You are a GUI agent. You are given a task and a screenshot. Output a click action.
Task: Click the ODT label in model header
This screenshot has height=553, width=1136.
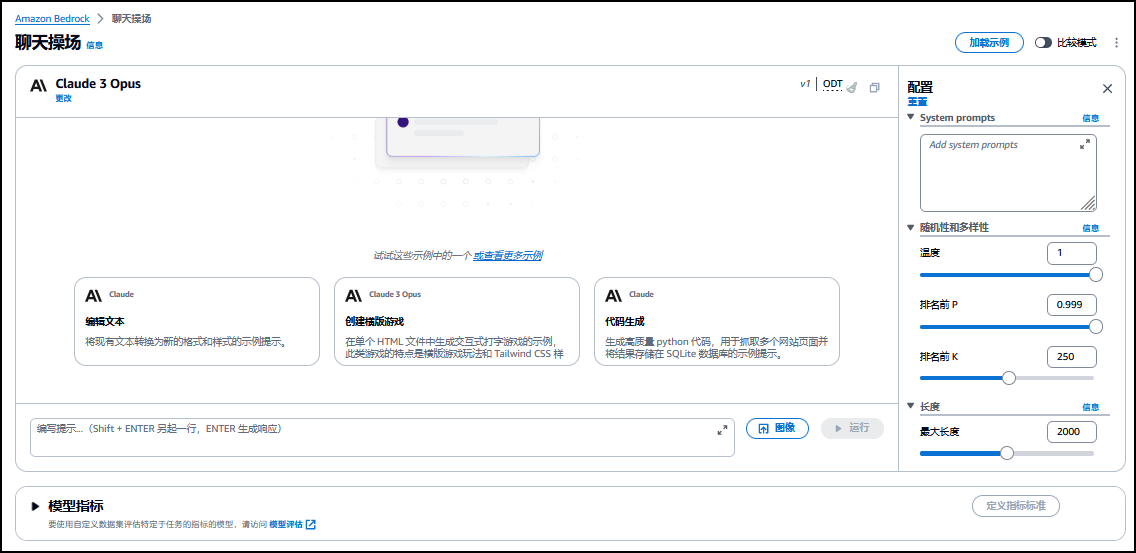[x=832, y=84]
